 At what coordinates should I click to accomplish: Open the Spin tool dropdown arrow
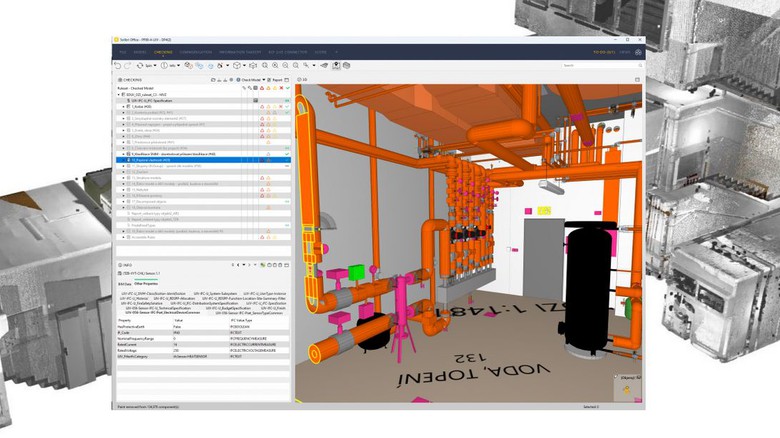153,65
